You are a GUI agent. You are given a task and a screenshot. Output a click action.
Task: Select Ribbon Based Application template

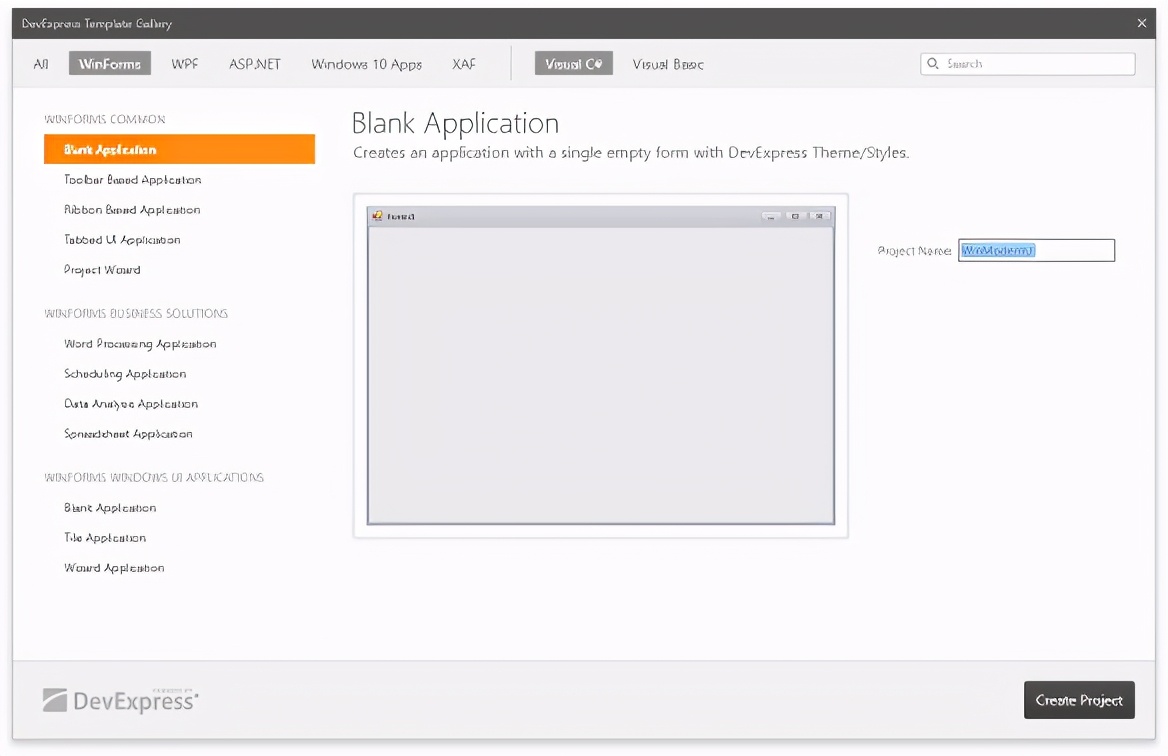coord(132,210)
